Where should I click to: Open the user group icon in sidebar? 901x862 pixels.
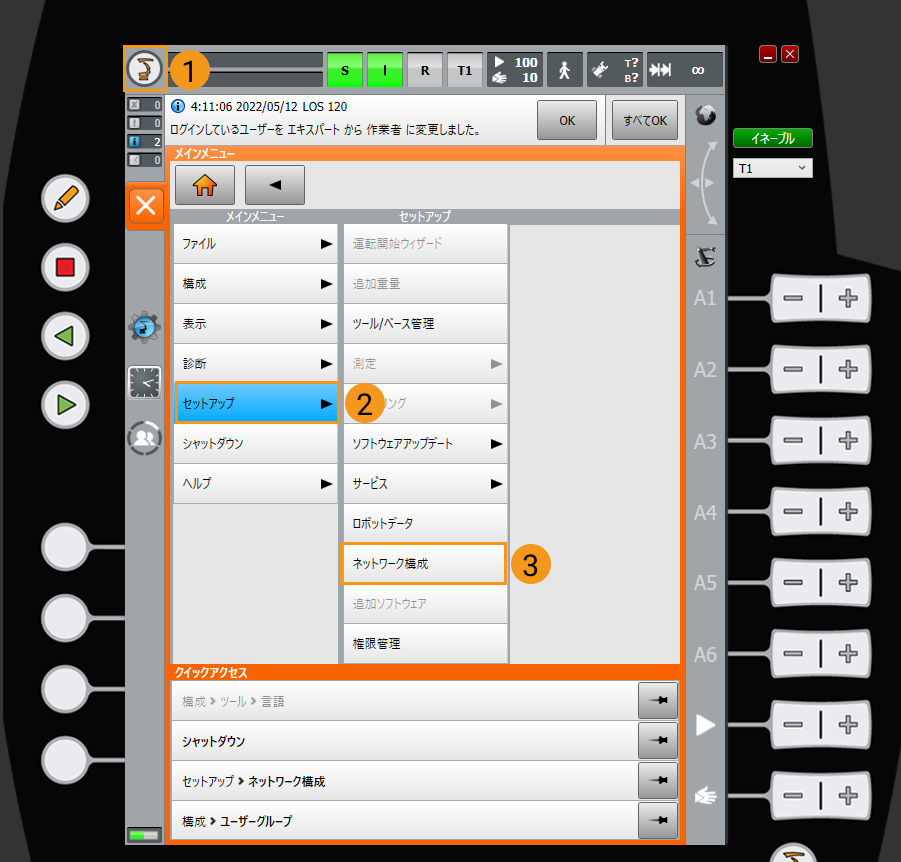click(x=144, y=438)
